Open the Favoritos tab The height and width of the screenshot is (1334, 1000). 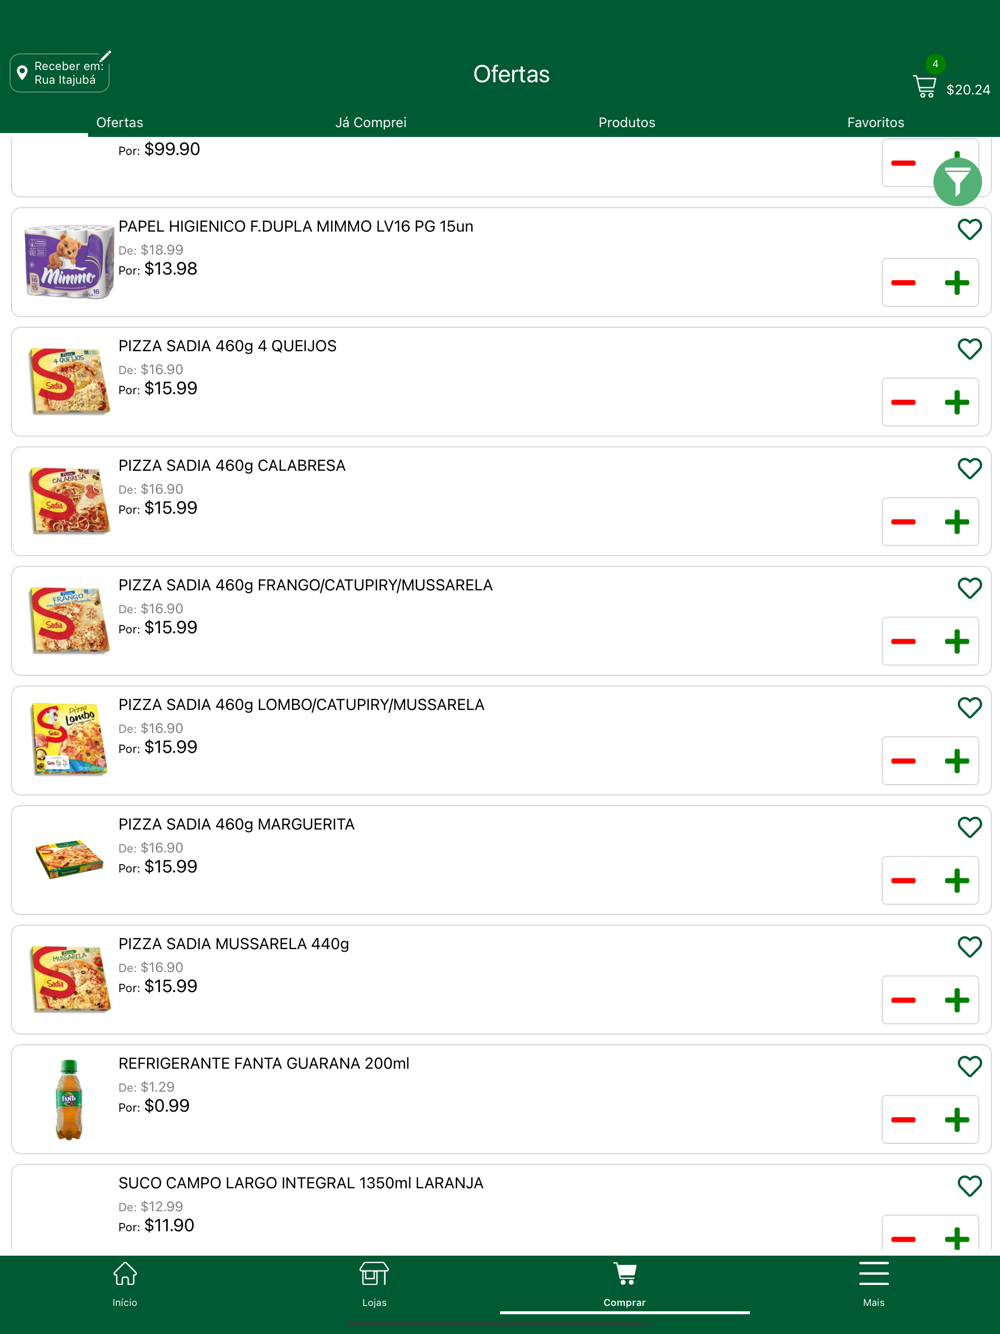point(875,122)
